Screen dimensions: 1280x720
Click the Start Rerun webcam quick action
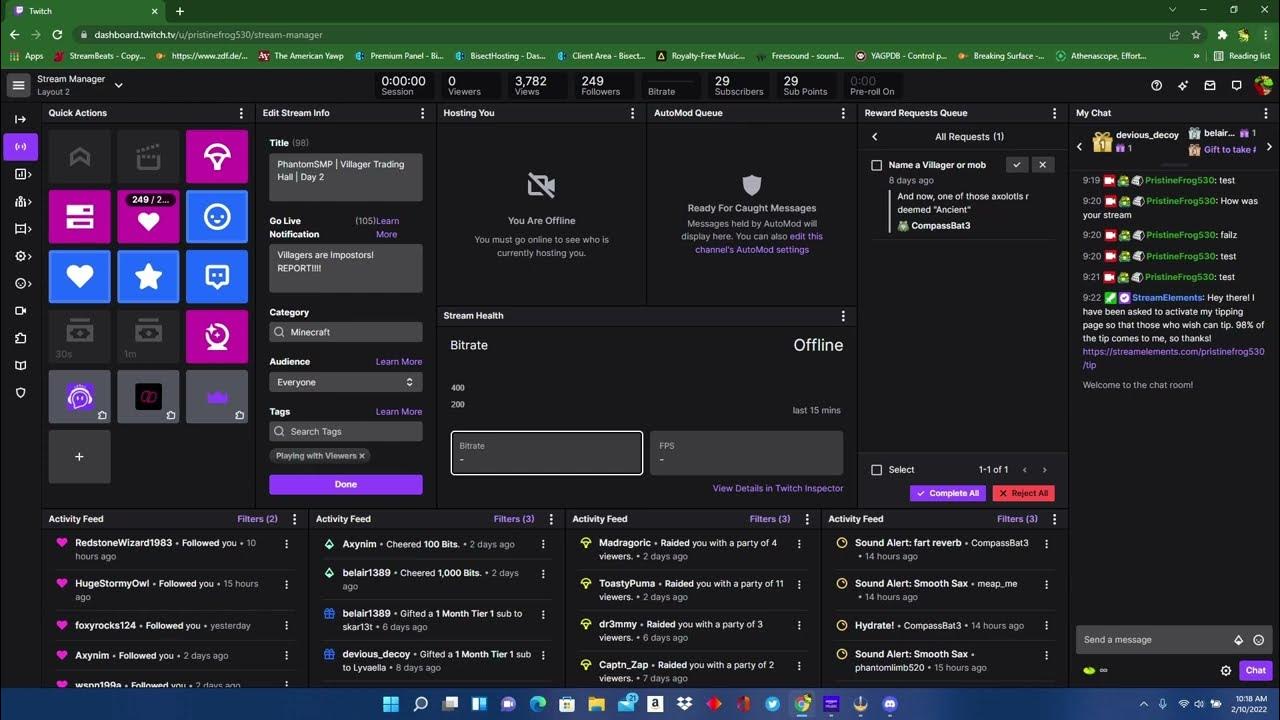[x=217, y=336]
